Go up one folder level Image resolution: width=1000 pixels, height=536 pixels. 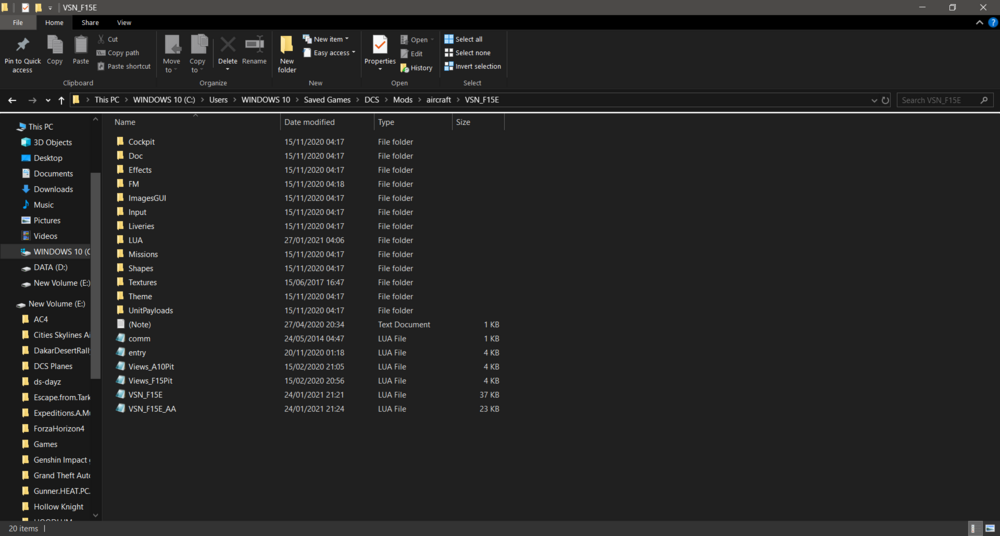[x=61, y=100]
